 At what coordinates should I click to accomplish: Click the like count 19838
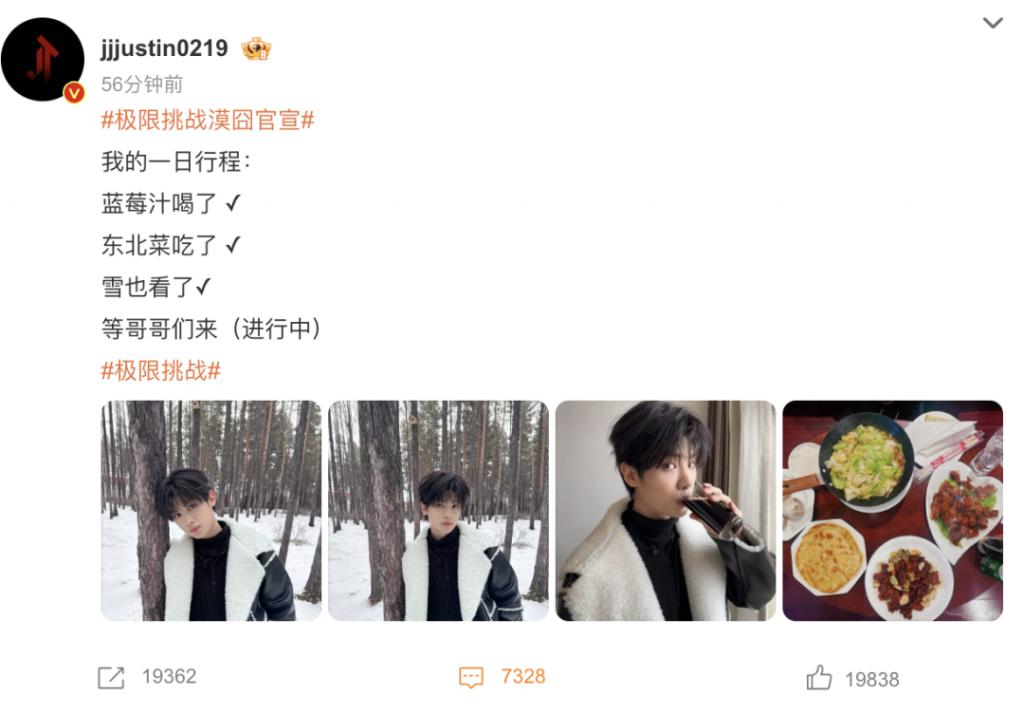[872, 679]
